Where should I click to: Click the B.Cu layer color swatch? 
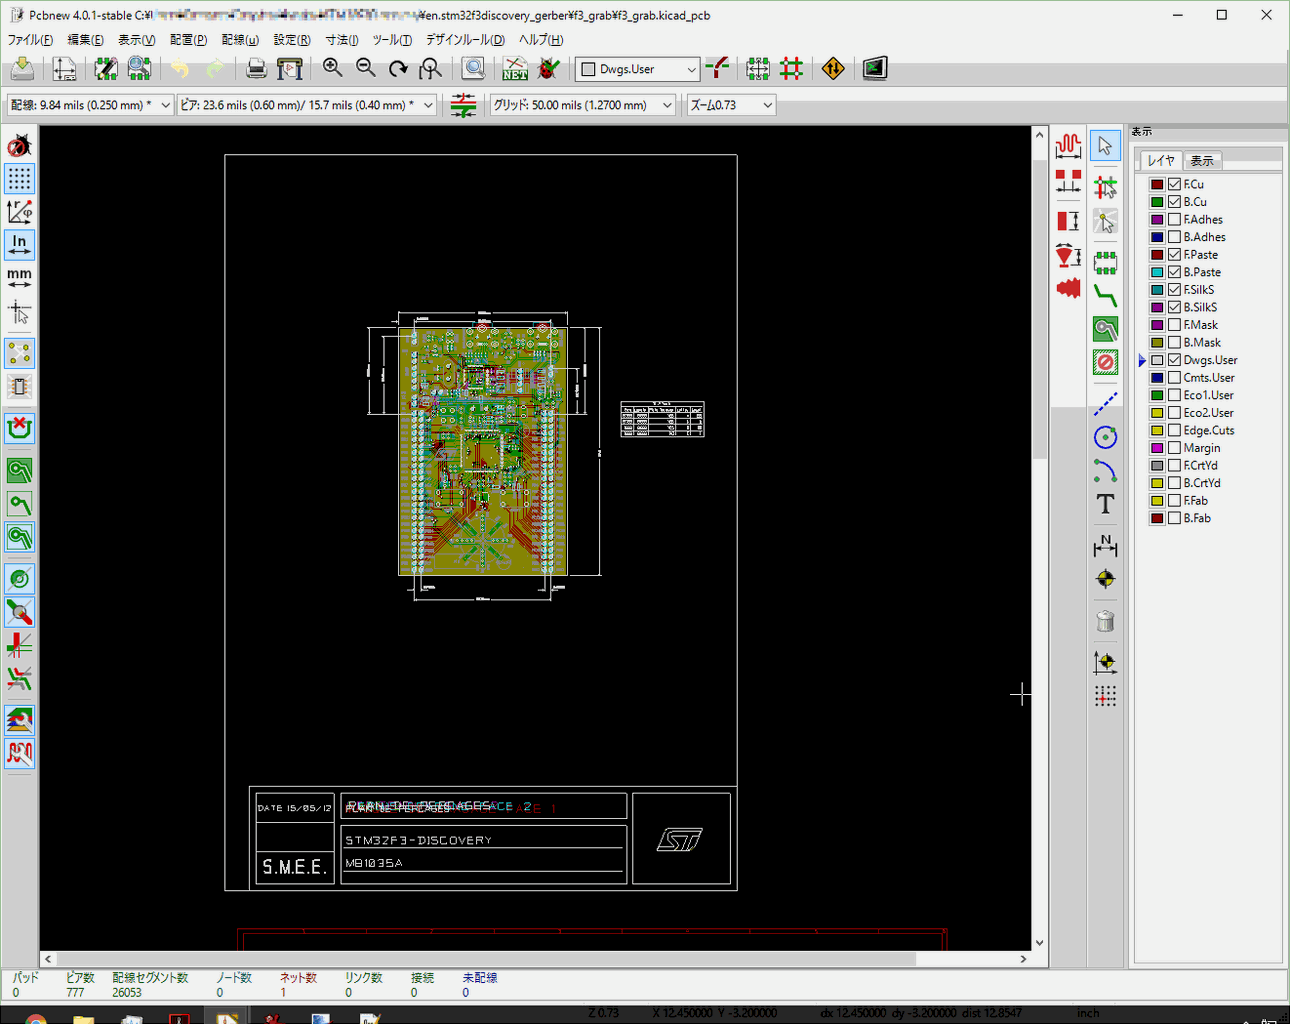click(x=1157, y=202)
